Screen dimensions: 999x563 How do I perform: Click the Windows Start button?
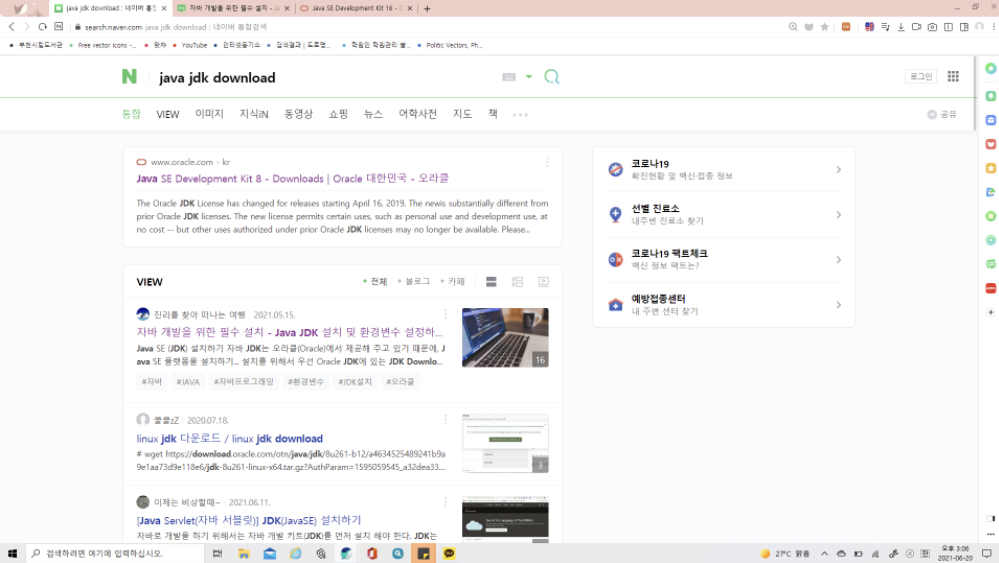12,553
